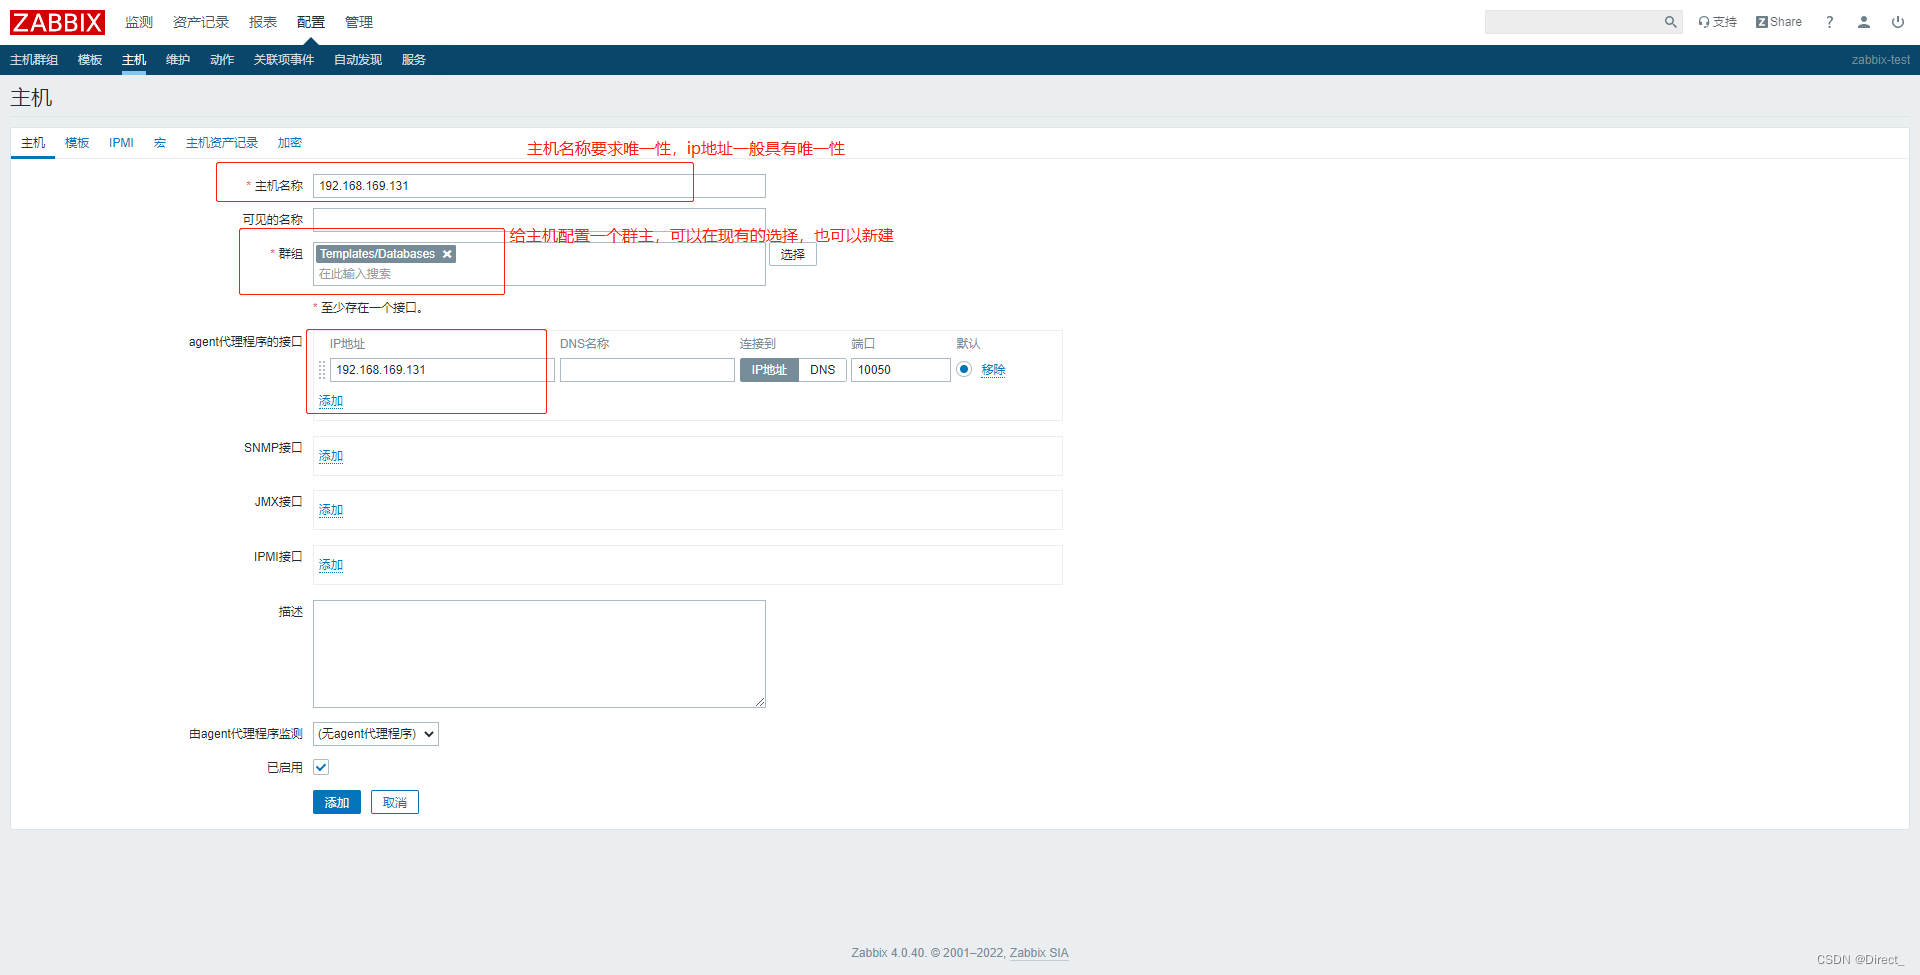
Task: Go to 主机 in the blue submenu bar
Action: 134,60
